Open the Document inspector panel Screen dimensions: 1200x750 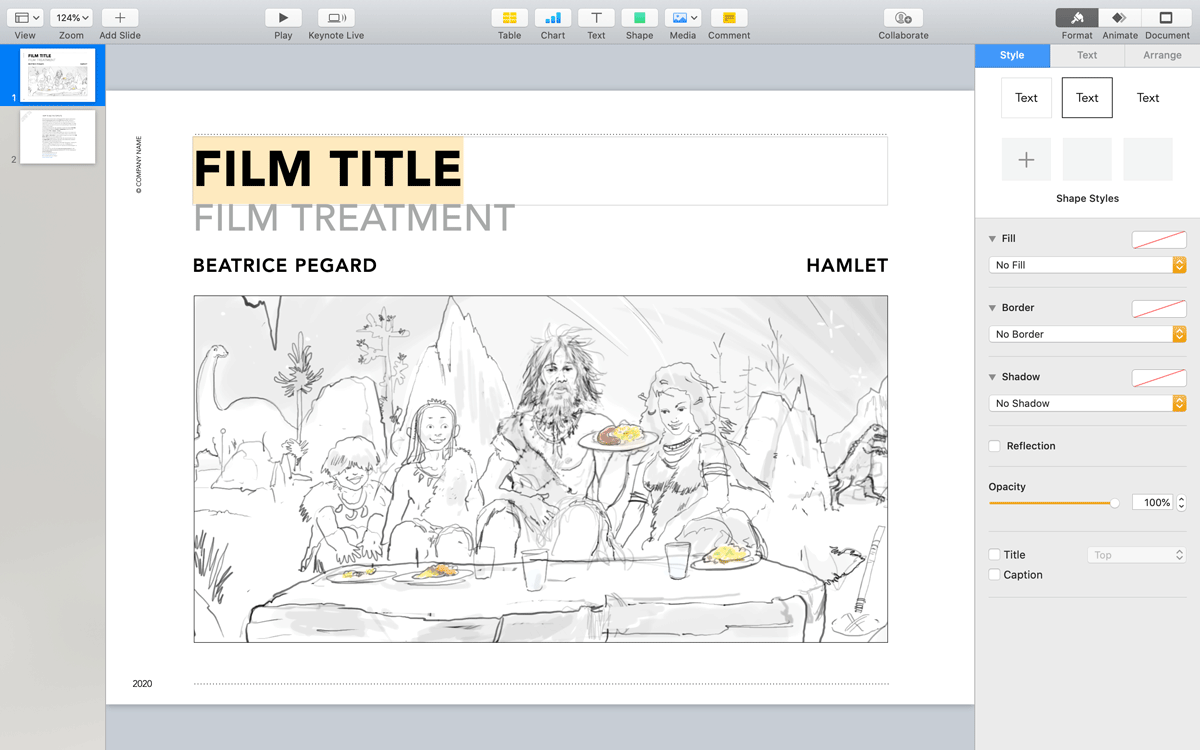point(1167,18)
